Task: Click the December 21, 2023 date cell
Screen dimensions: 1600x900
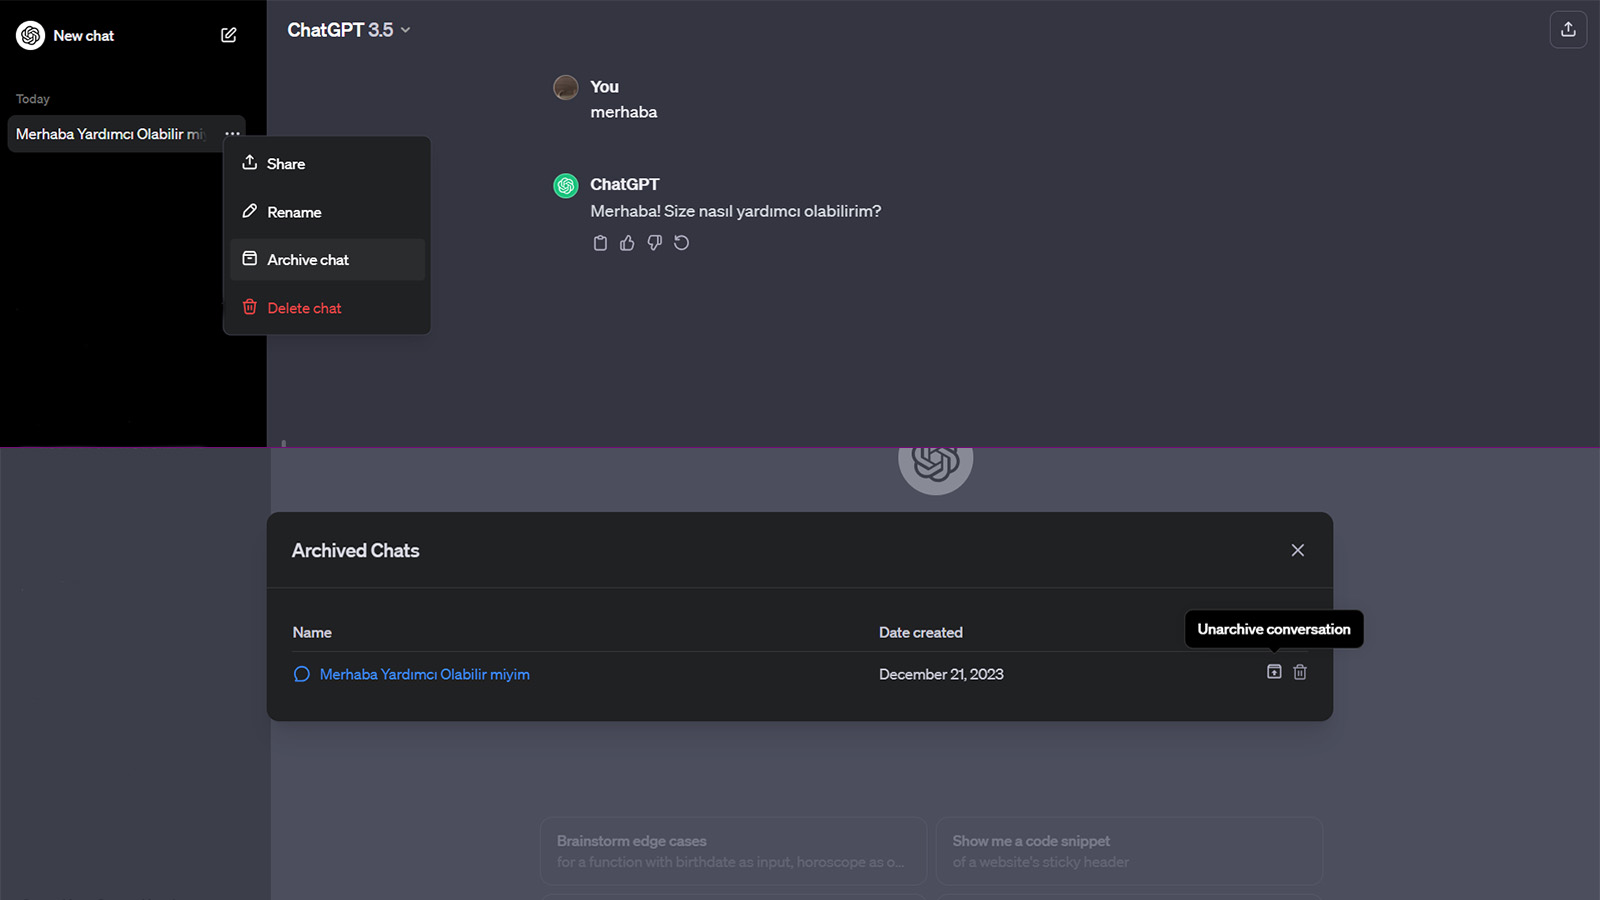Action: pyautogui.click(x=941, y=674)
